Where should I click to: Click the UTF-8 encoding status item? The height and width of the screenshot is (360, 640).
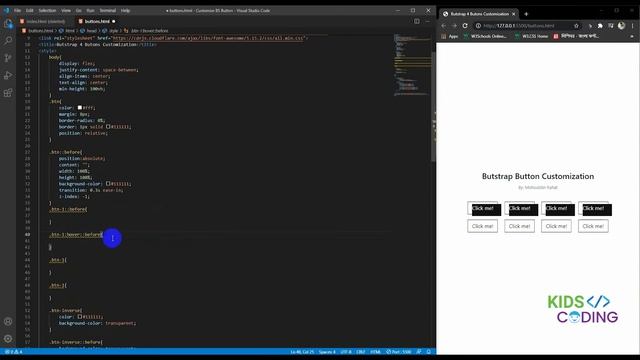tap(346, 352)
